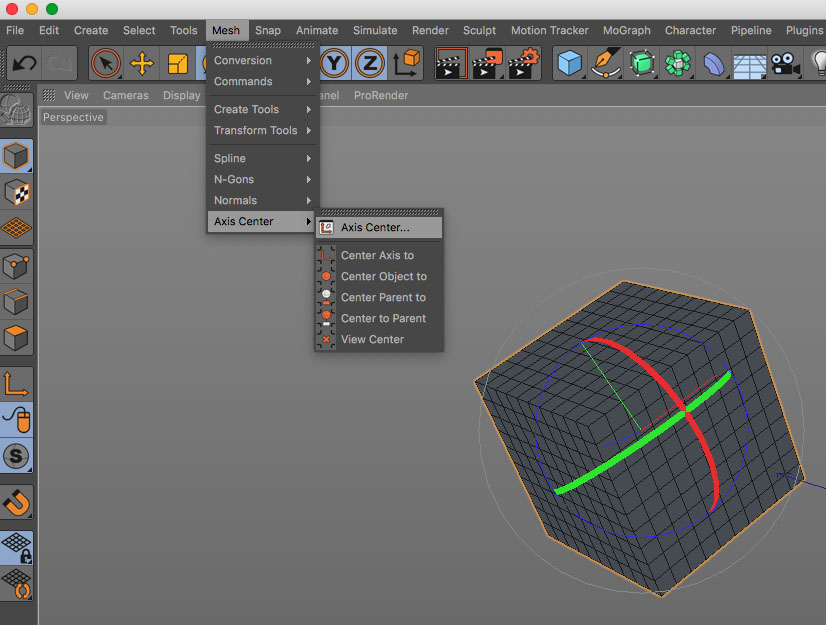Click the Undo arrow icon
Screen dimensions: 826x625
tap(24, 65)
